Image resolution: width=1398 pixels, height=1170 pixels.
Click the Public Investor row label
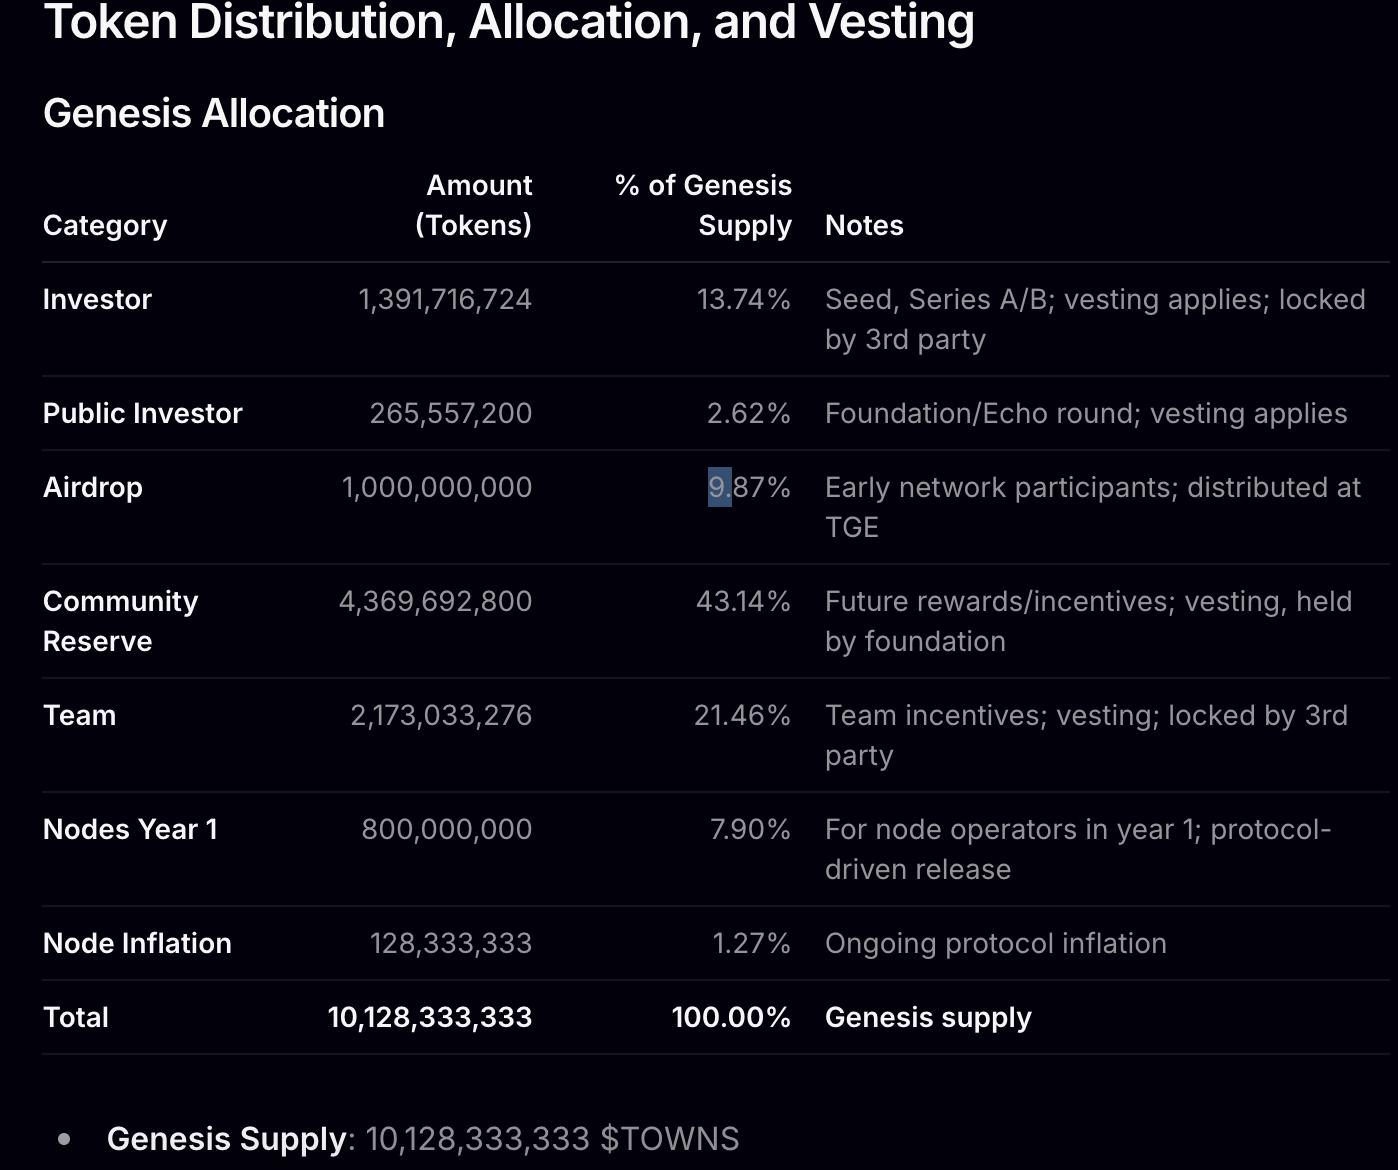(142, 413)
